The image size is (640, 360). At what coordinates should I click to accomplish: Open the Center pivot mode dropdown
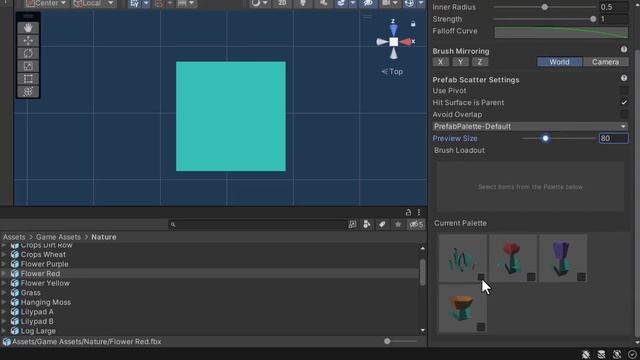46,3
